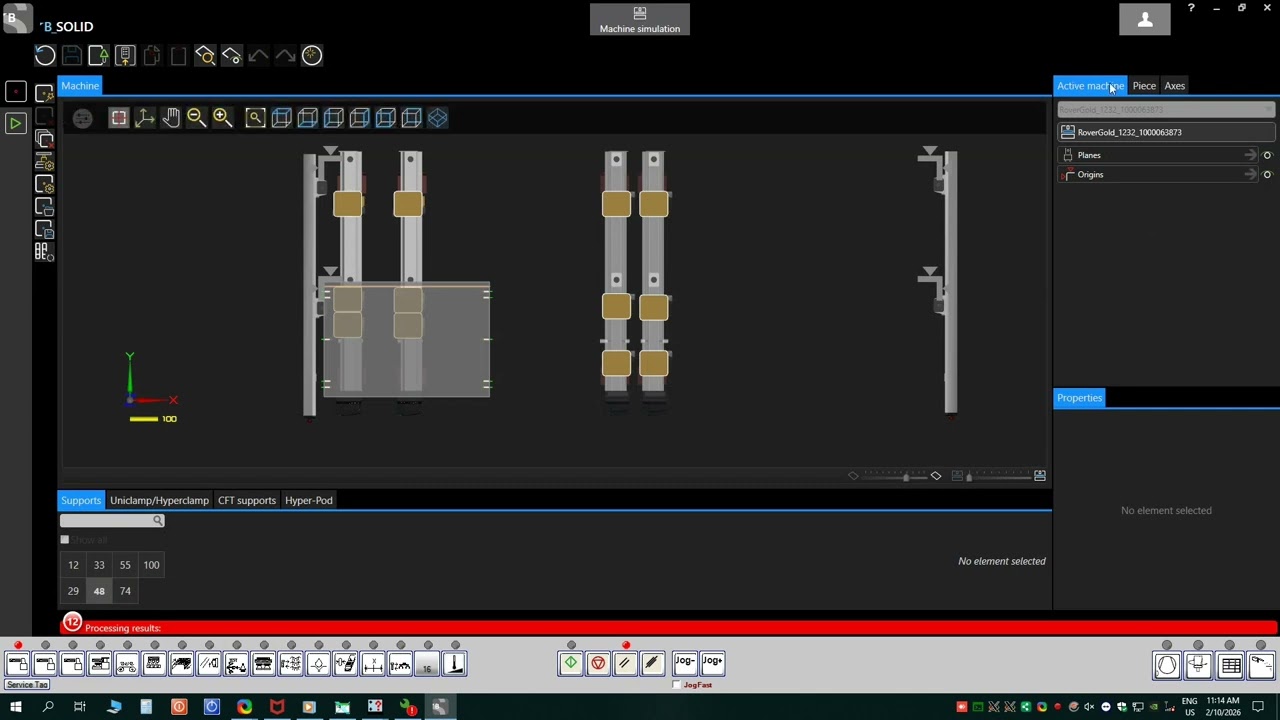The width and height of the screenshot is (1280, 720).
Task: Click the Zoom Out magnifier icon
Action: [196, 118]
